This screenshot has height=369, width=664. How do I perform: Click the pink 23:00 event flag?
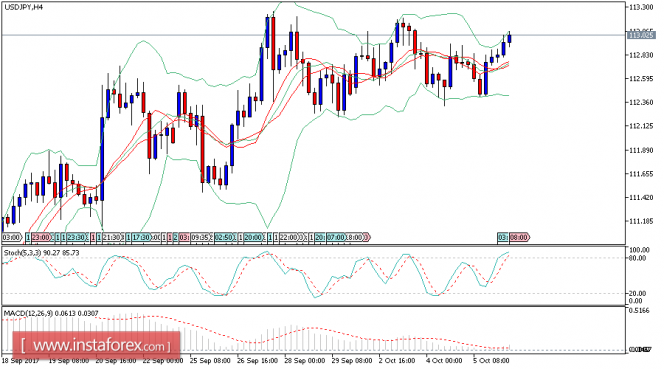coord(40,237)
